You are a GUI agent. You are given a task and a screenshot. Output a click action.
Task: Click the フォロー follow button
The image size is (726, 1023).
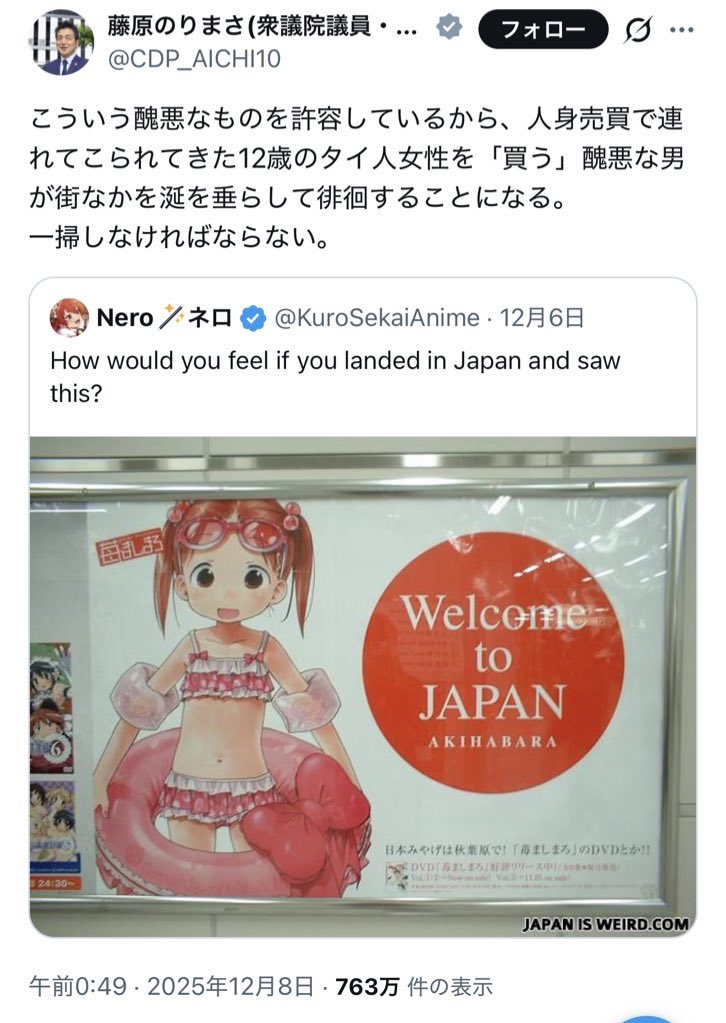tap(543, 29)
